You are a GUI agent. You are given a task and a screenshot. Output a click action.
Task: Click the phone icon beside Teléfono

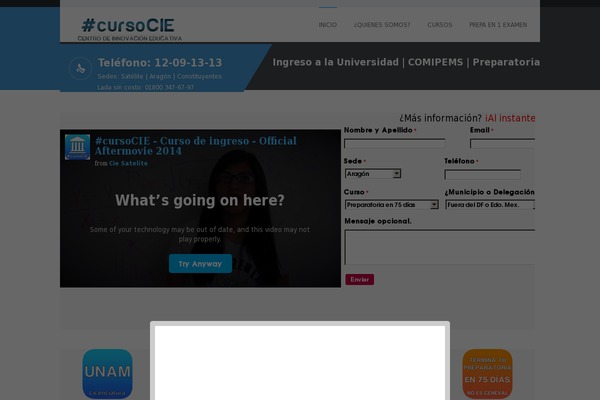80,69
